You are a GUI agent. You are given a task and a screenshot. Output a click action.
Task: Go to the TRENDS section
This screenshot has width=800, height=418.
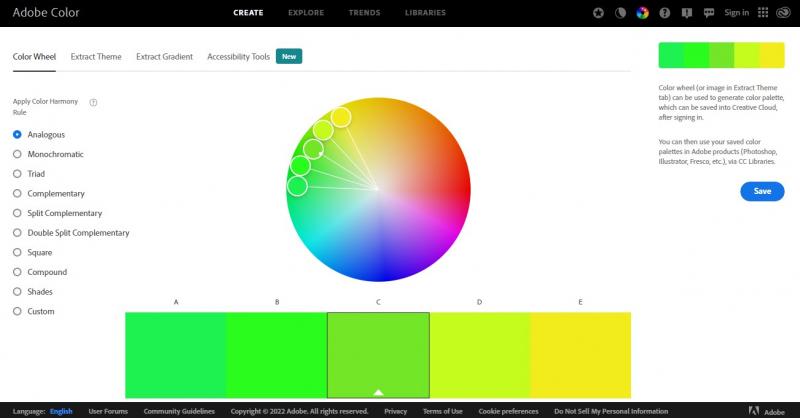tap(364, 13)
